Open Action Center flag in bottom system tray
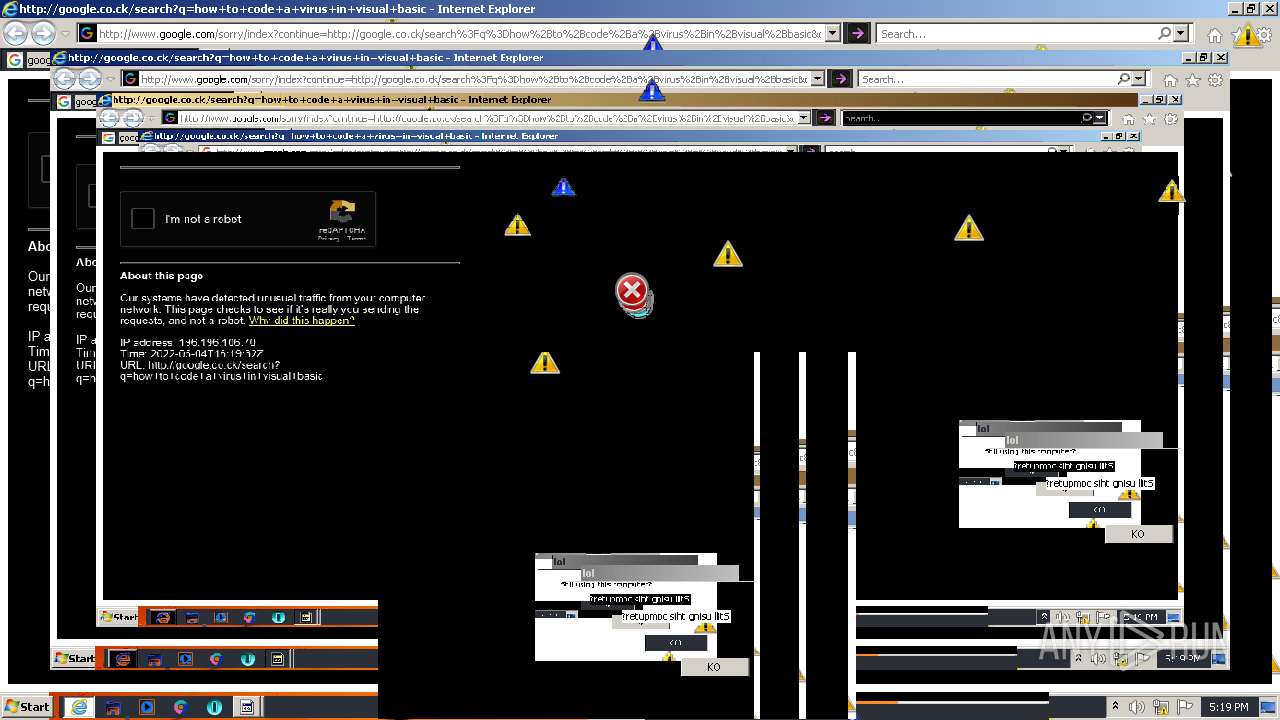Screen dimensions: 1280x720 pos(1185,707)
